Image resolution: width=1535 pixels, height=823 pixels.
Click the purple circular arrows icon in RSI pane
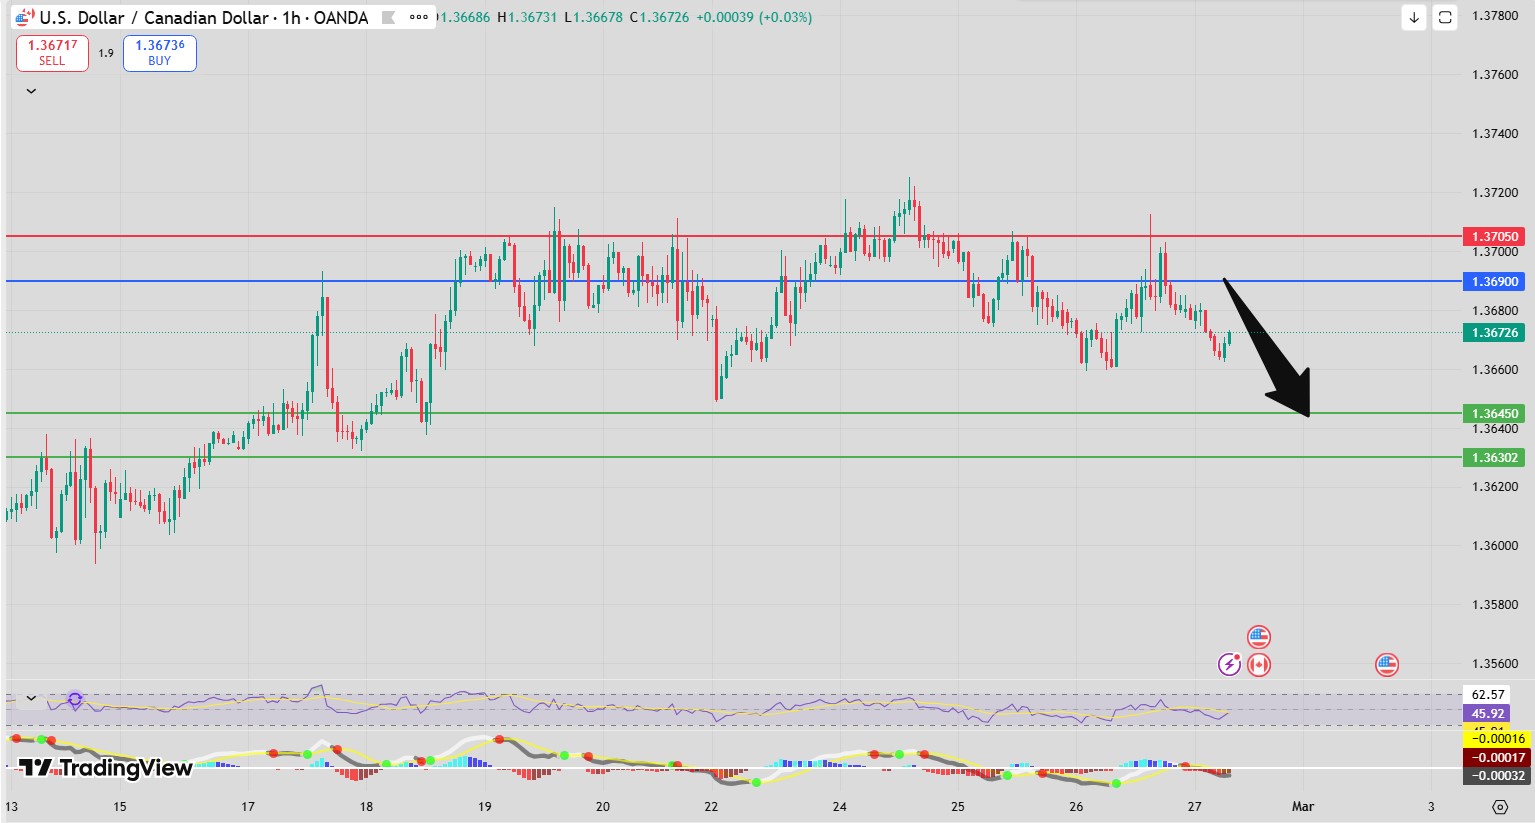pos(75,699)
